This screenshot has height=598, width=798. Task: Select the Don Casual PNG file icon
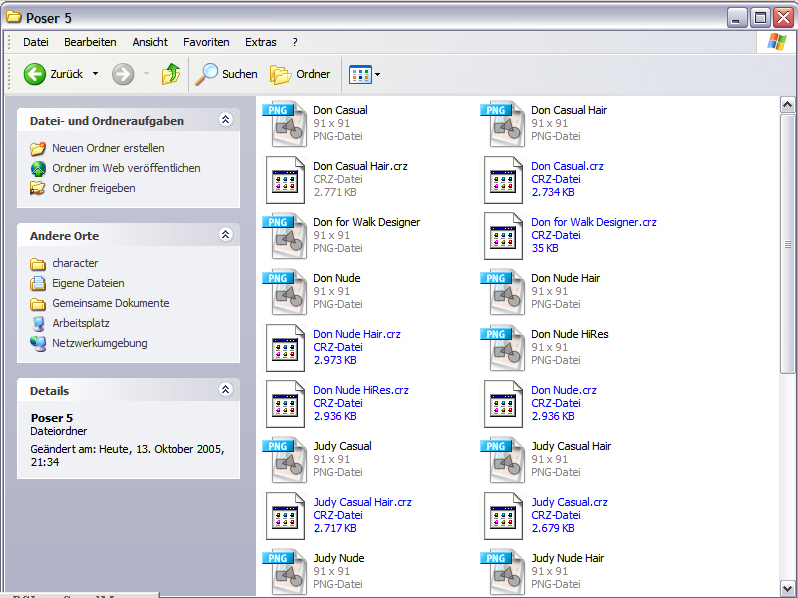(285, 124)
